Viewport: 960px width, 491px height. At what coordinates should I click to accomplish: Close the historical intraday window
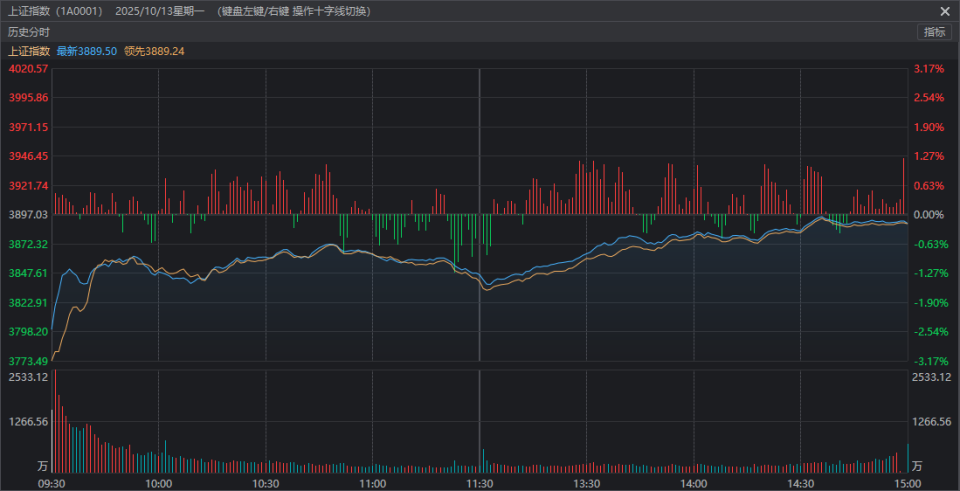945,11
